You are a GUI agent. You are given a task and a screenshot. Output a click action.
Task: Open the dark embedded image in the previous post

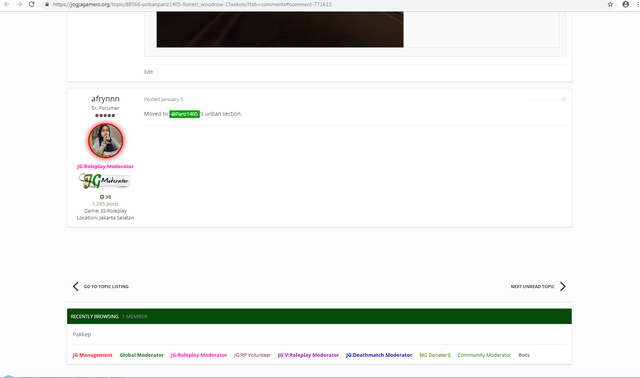280,29
